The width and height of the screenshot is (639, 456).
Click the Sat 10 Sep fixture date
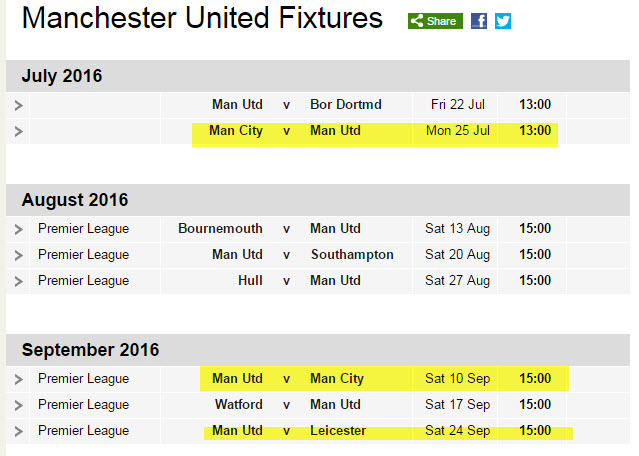click(457, 379)
